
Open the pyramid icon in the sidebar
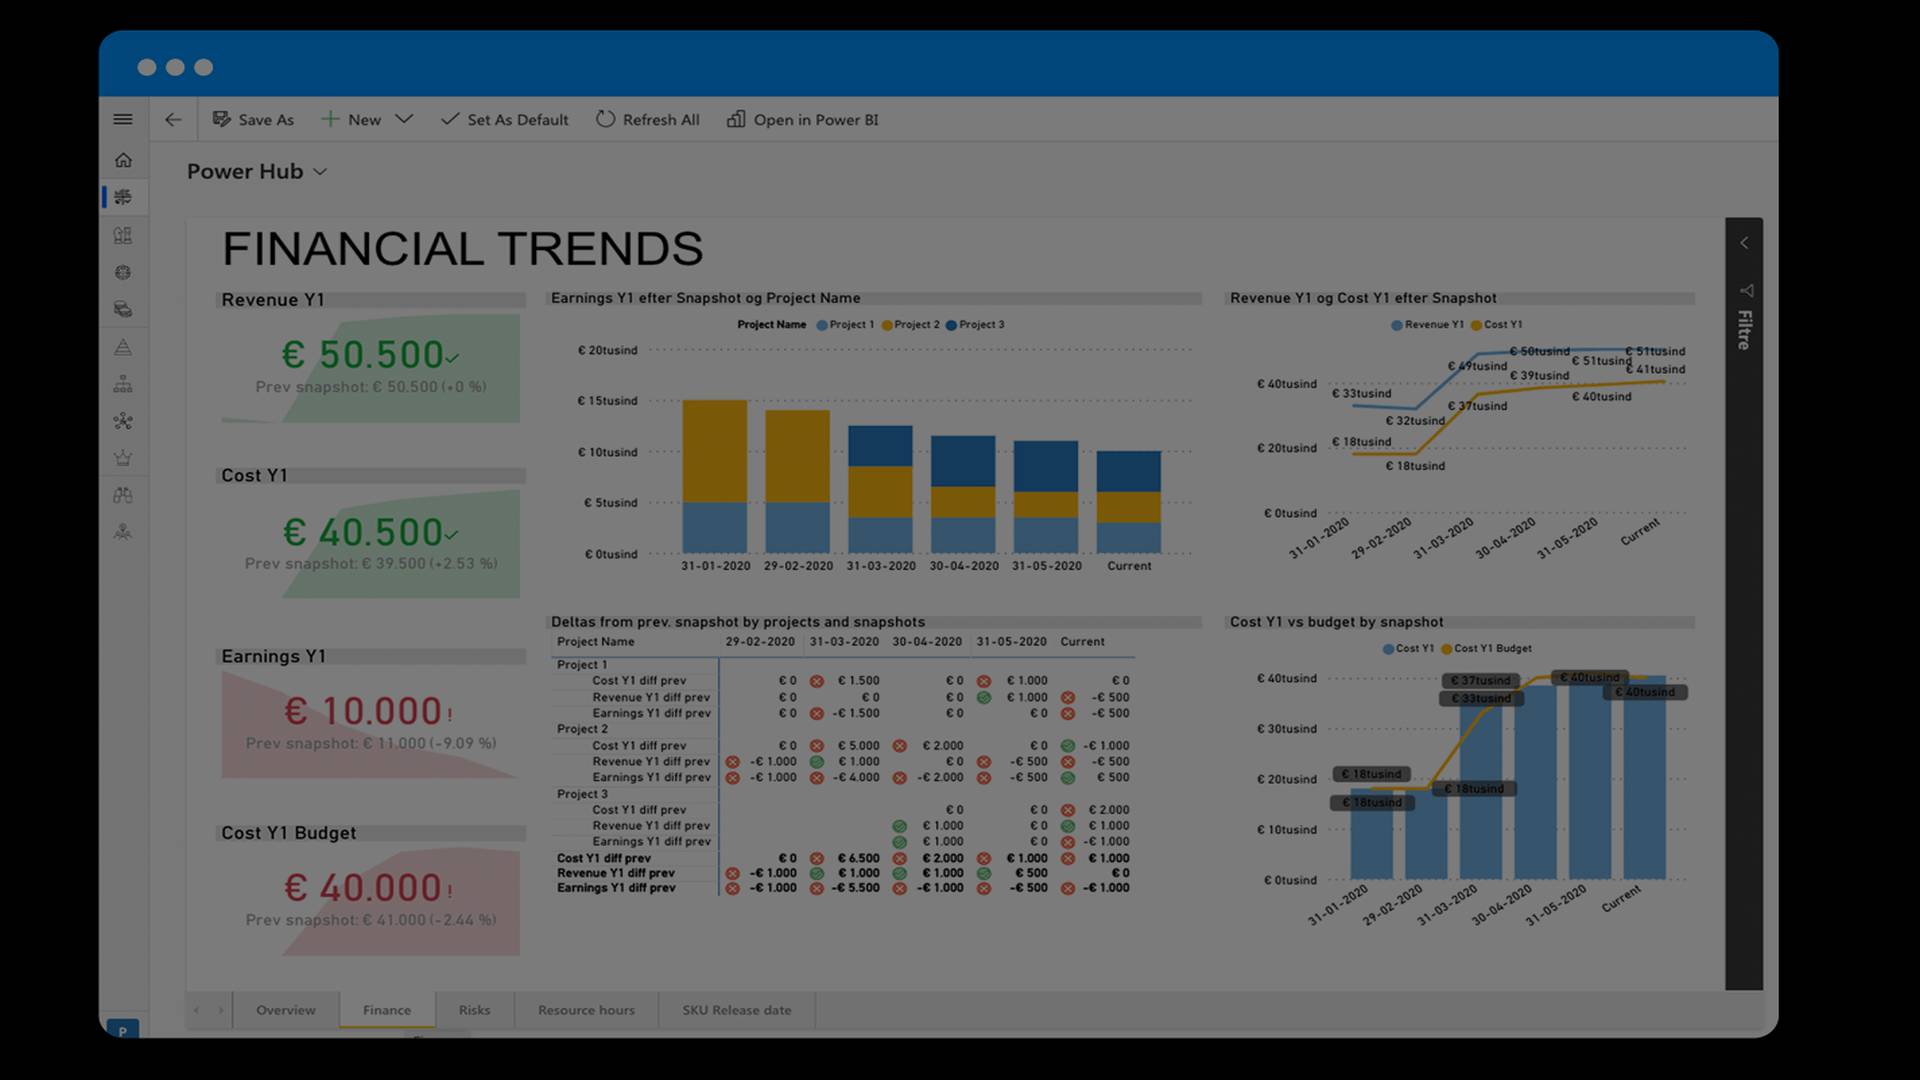click(x=123, y=347)
